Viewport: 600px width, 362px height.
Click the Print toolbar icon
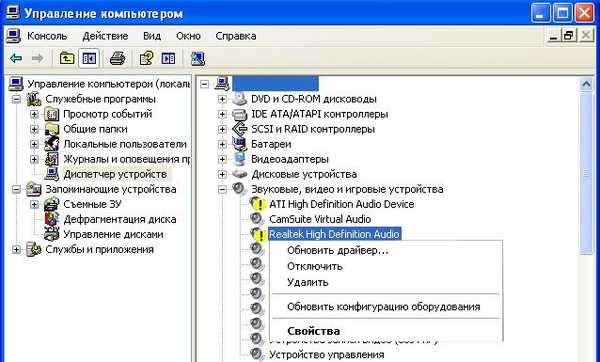pyautogui.click(x=117, y=59)
